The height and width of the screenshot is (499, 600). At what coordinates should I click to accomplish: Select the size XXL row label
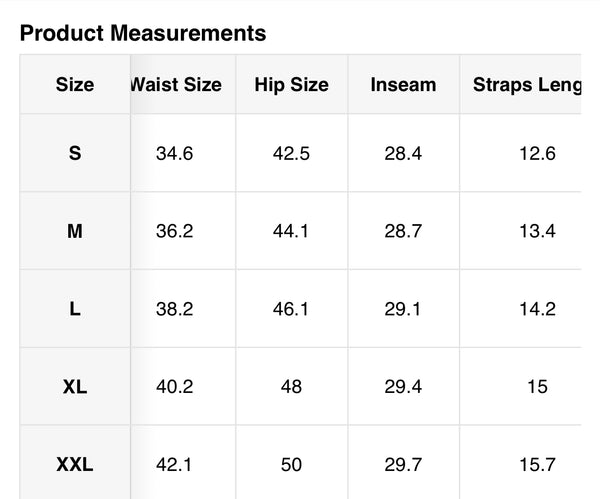pyautogui.click(x=75, y=464)
